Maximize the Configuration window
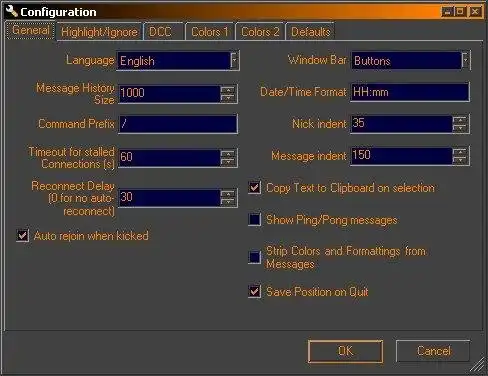Image resolution: width=488 pixels, height=376 pixels. [460, 12]
